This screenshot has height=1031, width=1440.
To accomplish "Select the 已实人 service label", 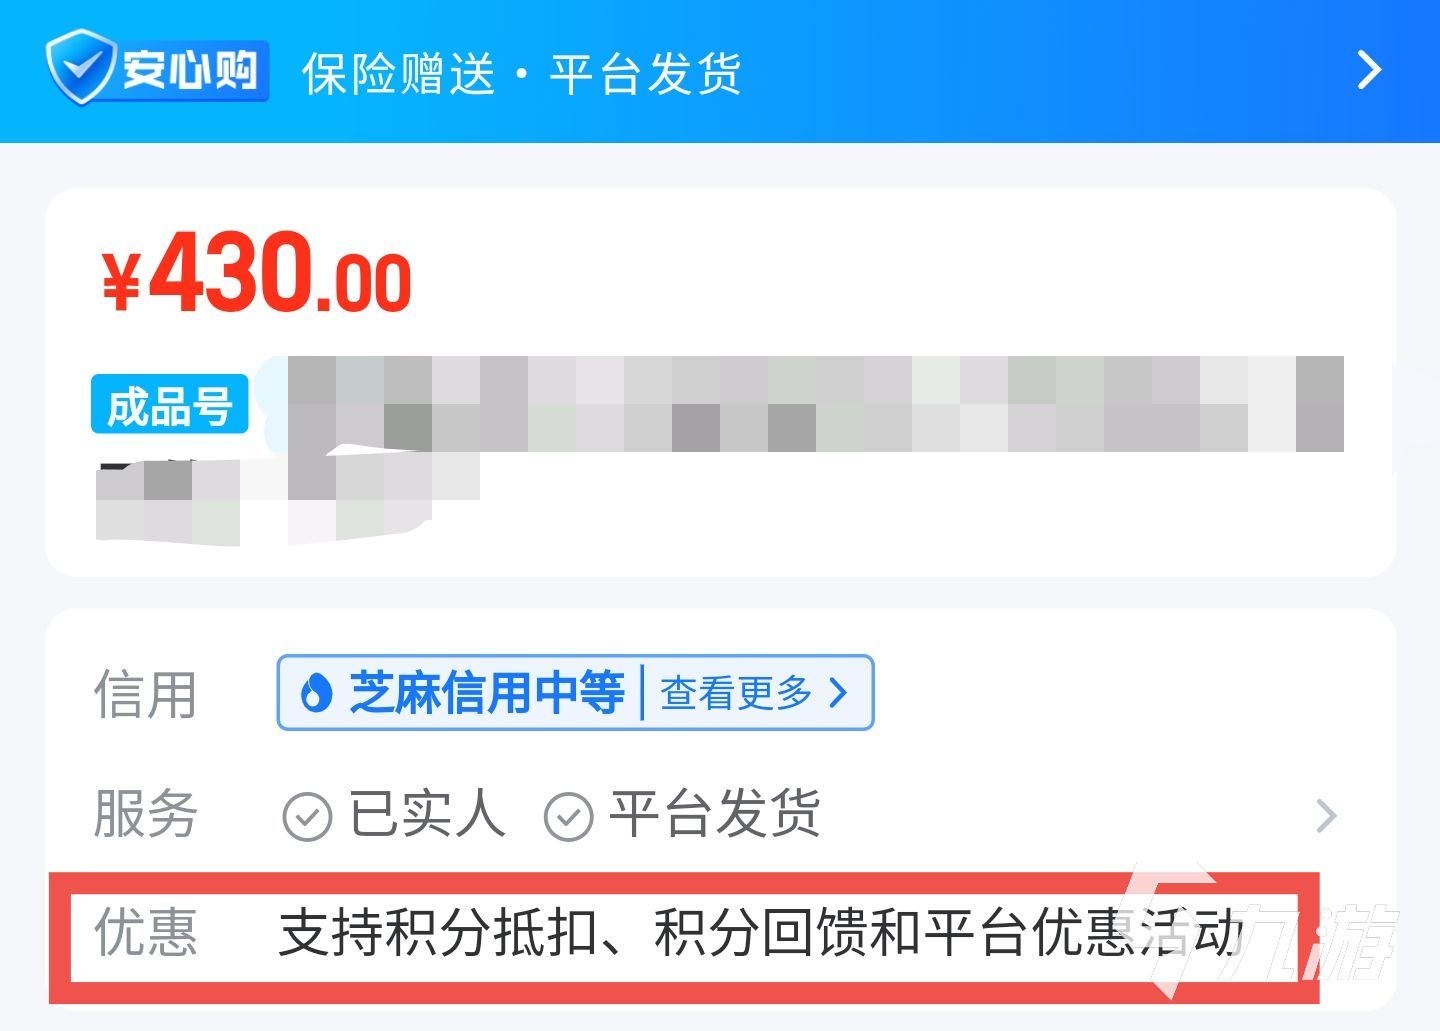I will (427, 814).
